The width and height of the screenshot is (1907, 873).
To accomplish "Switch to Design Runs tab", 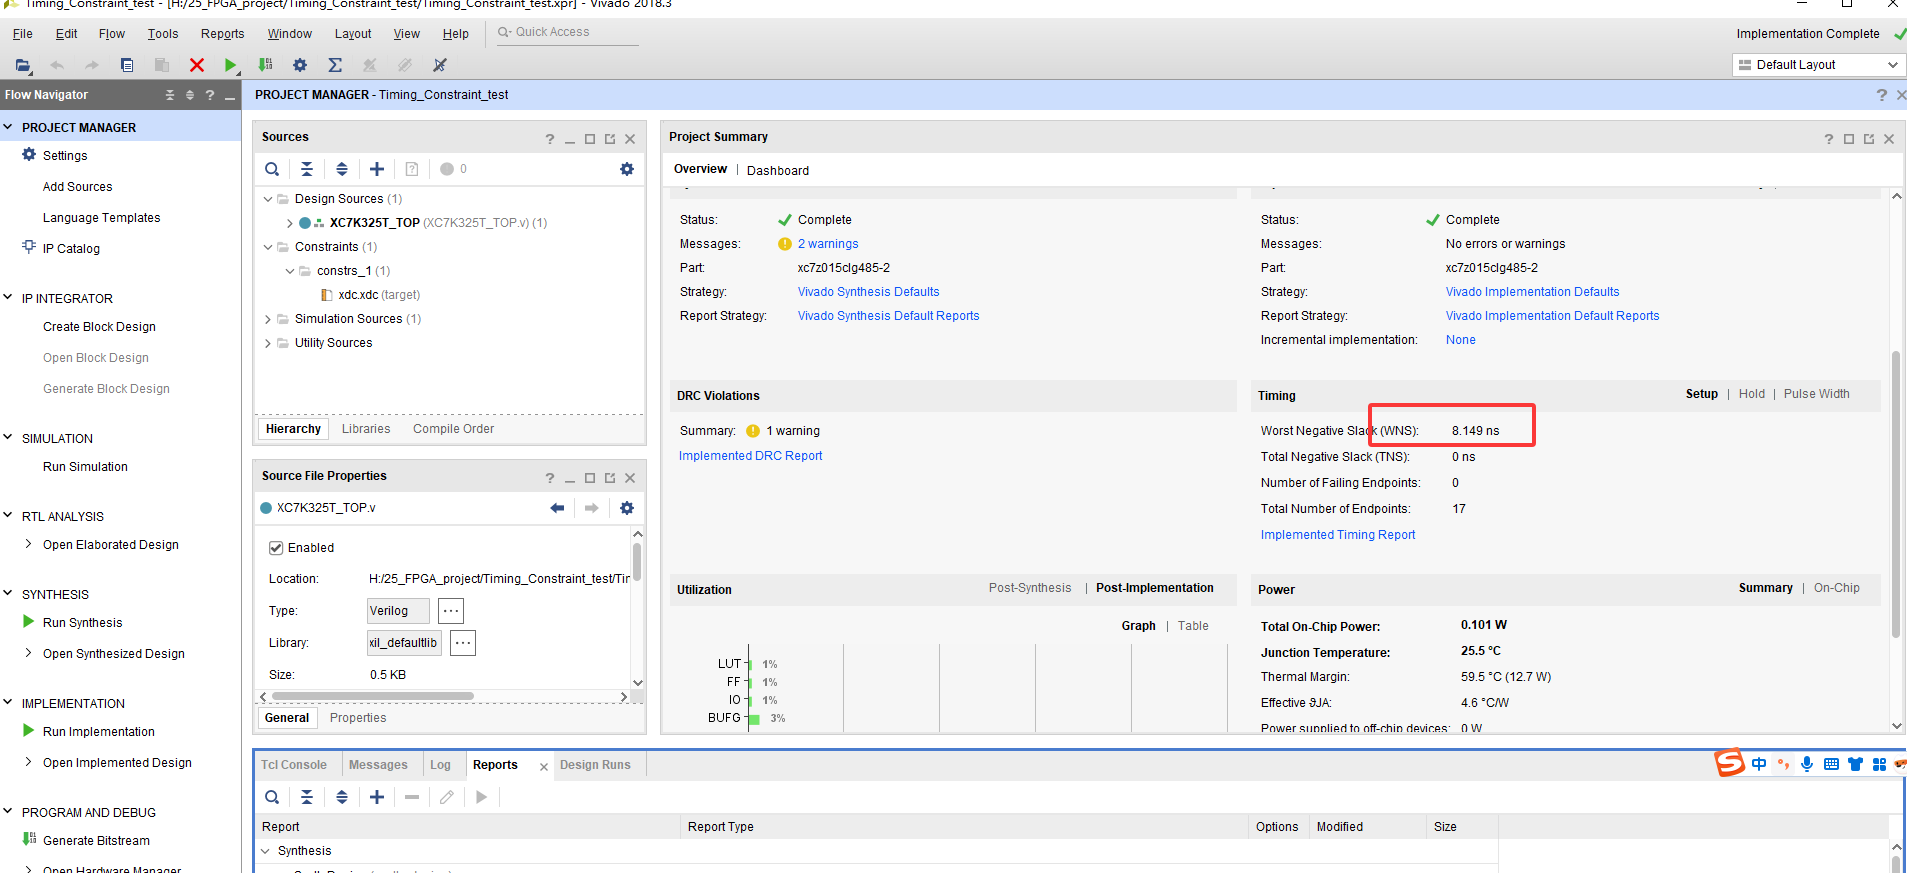I will 595,765.
